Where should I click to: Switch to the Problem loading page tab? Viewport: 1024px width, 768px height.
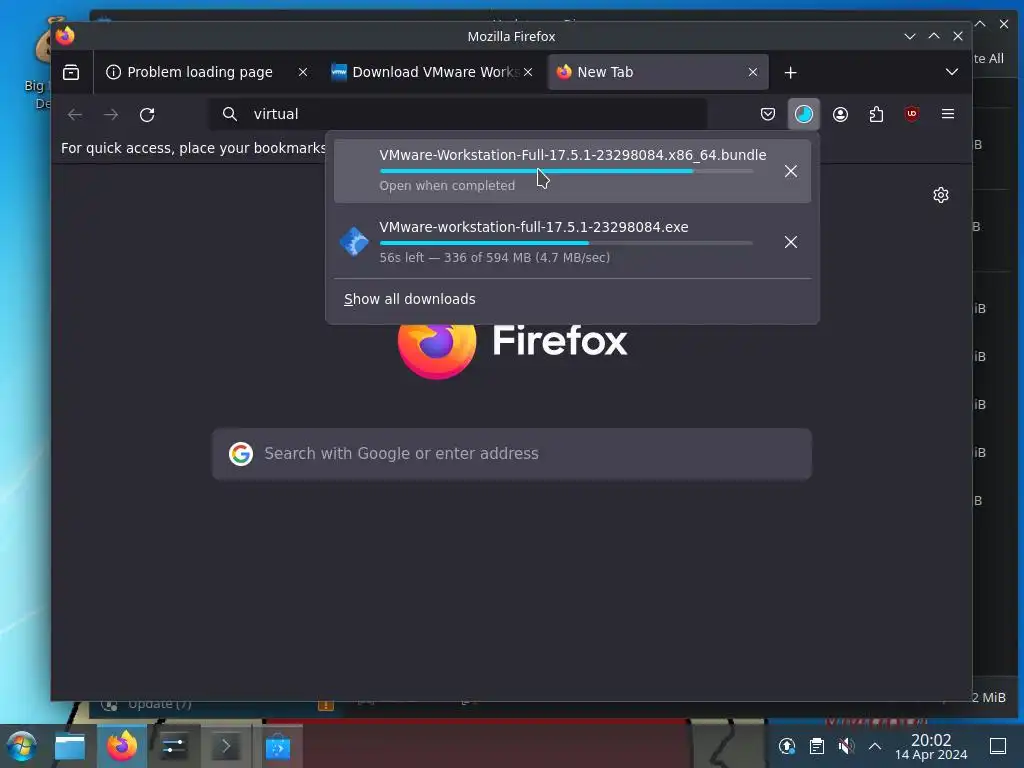(x=206, y=72)
